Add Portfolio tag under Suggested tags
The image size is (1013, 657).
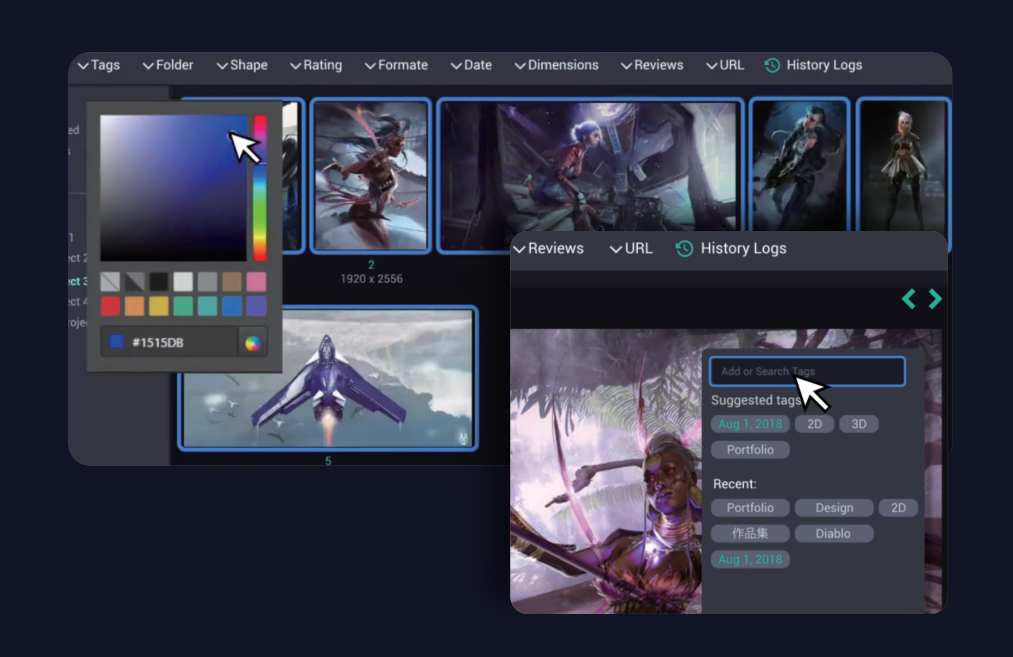pyautogui.click(x=750, y=450)
